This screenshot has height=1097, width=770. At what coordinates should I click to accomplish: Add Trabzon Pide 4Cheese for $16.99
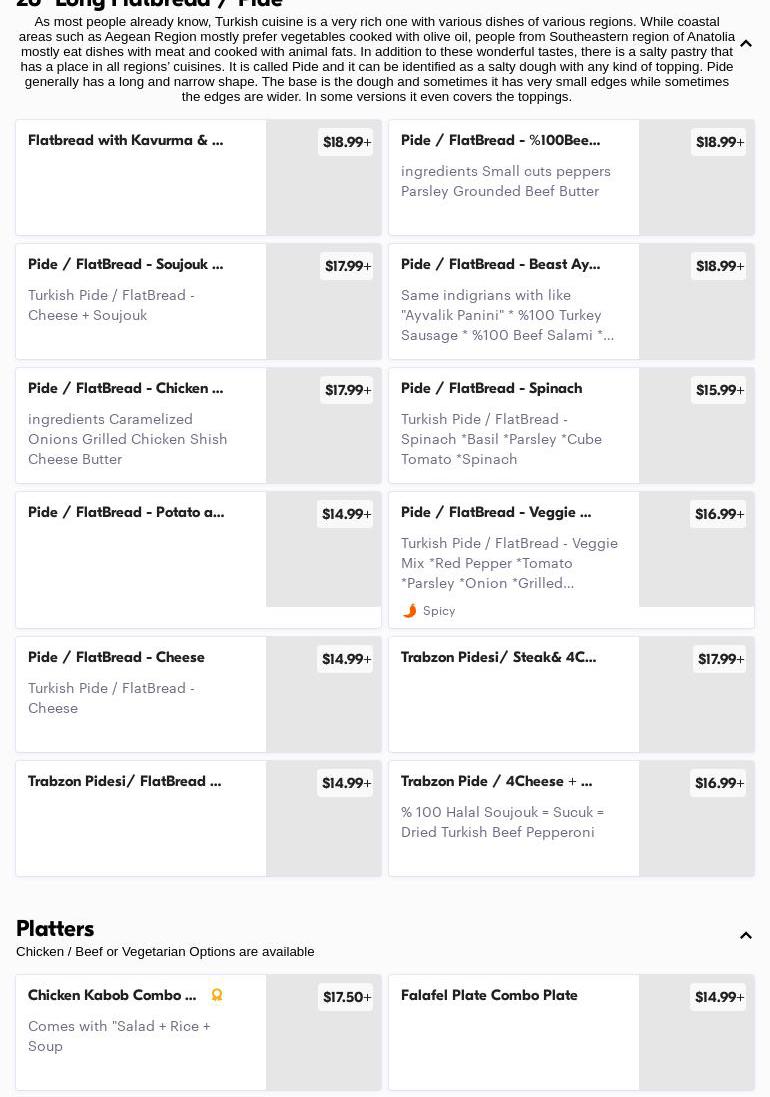719,783
